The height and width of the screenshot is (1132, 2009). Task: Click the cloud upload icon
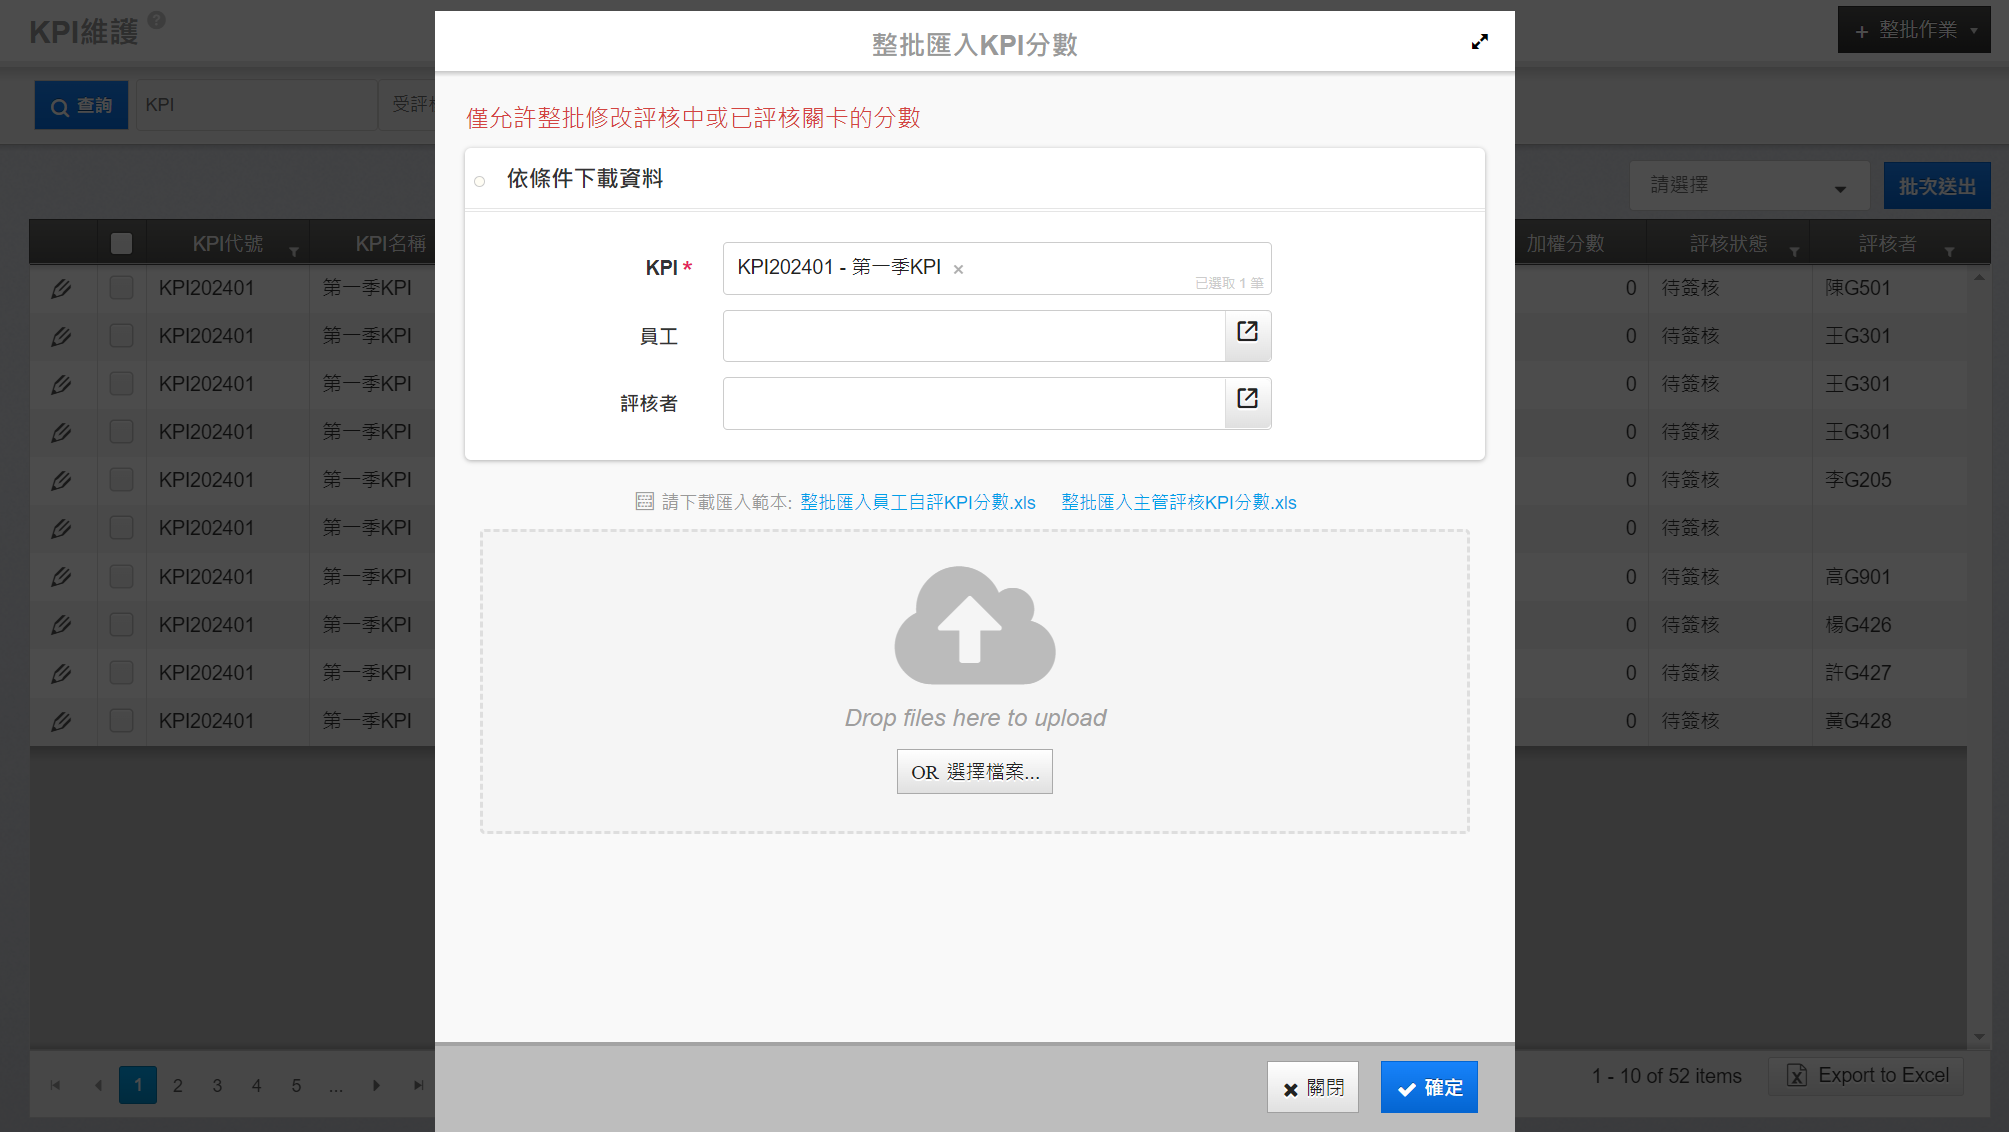click(x=974, y=625)
